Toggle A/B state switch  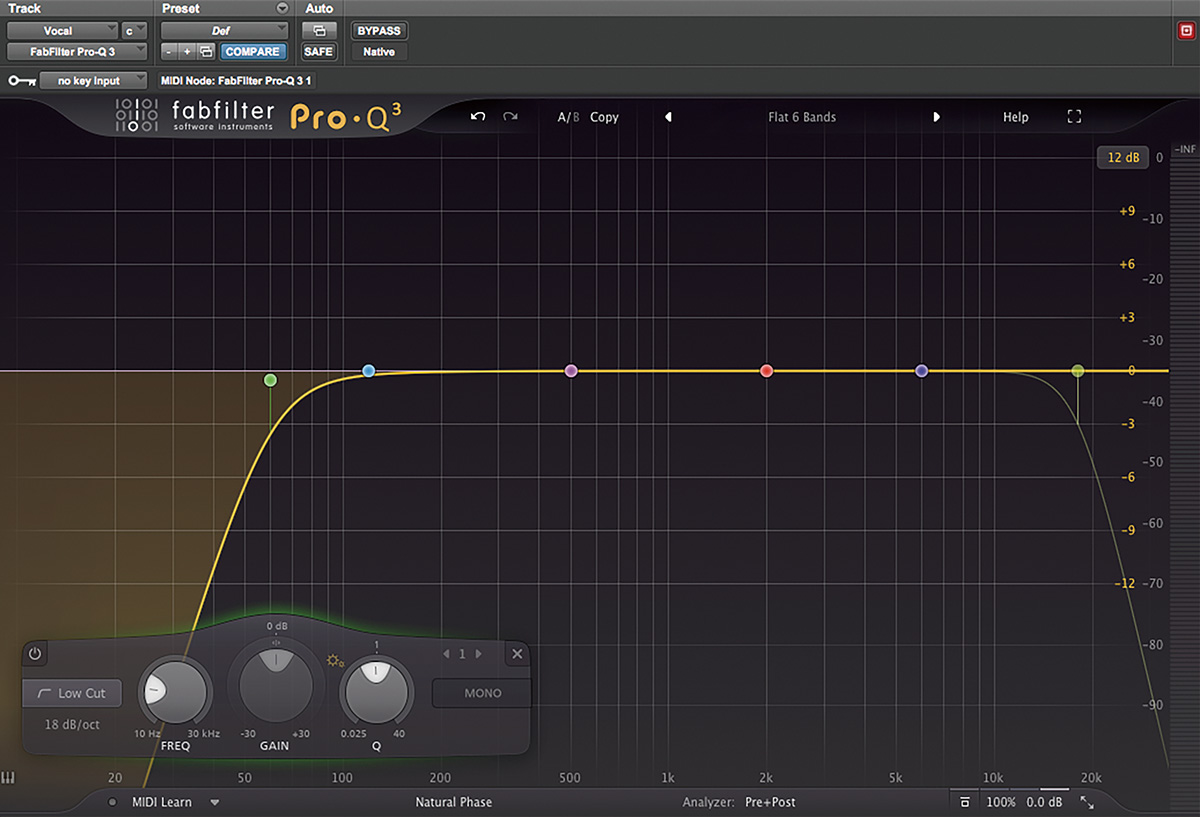568,117
